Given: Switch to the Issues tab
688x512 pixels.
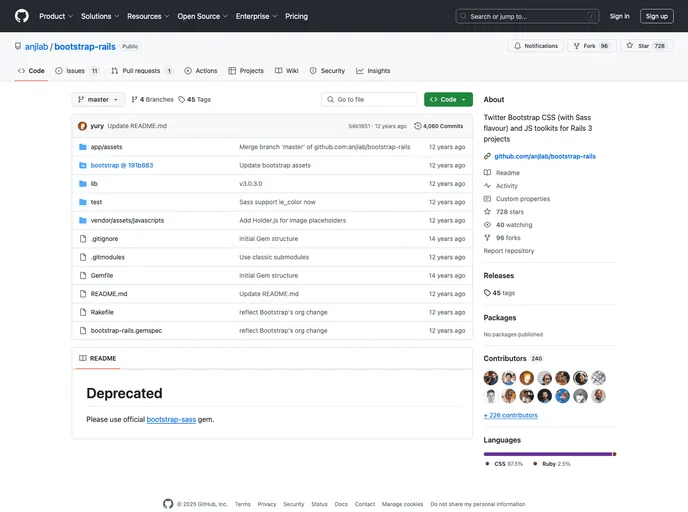Looking at the screenshot, I should [77, 71].
